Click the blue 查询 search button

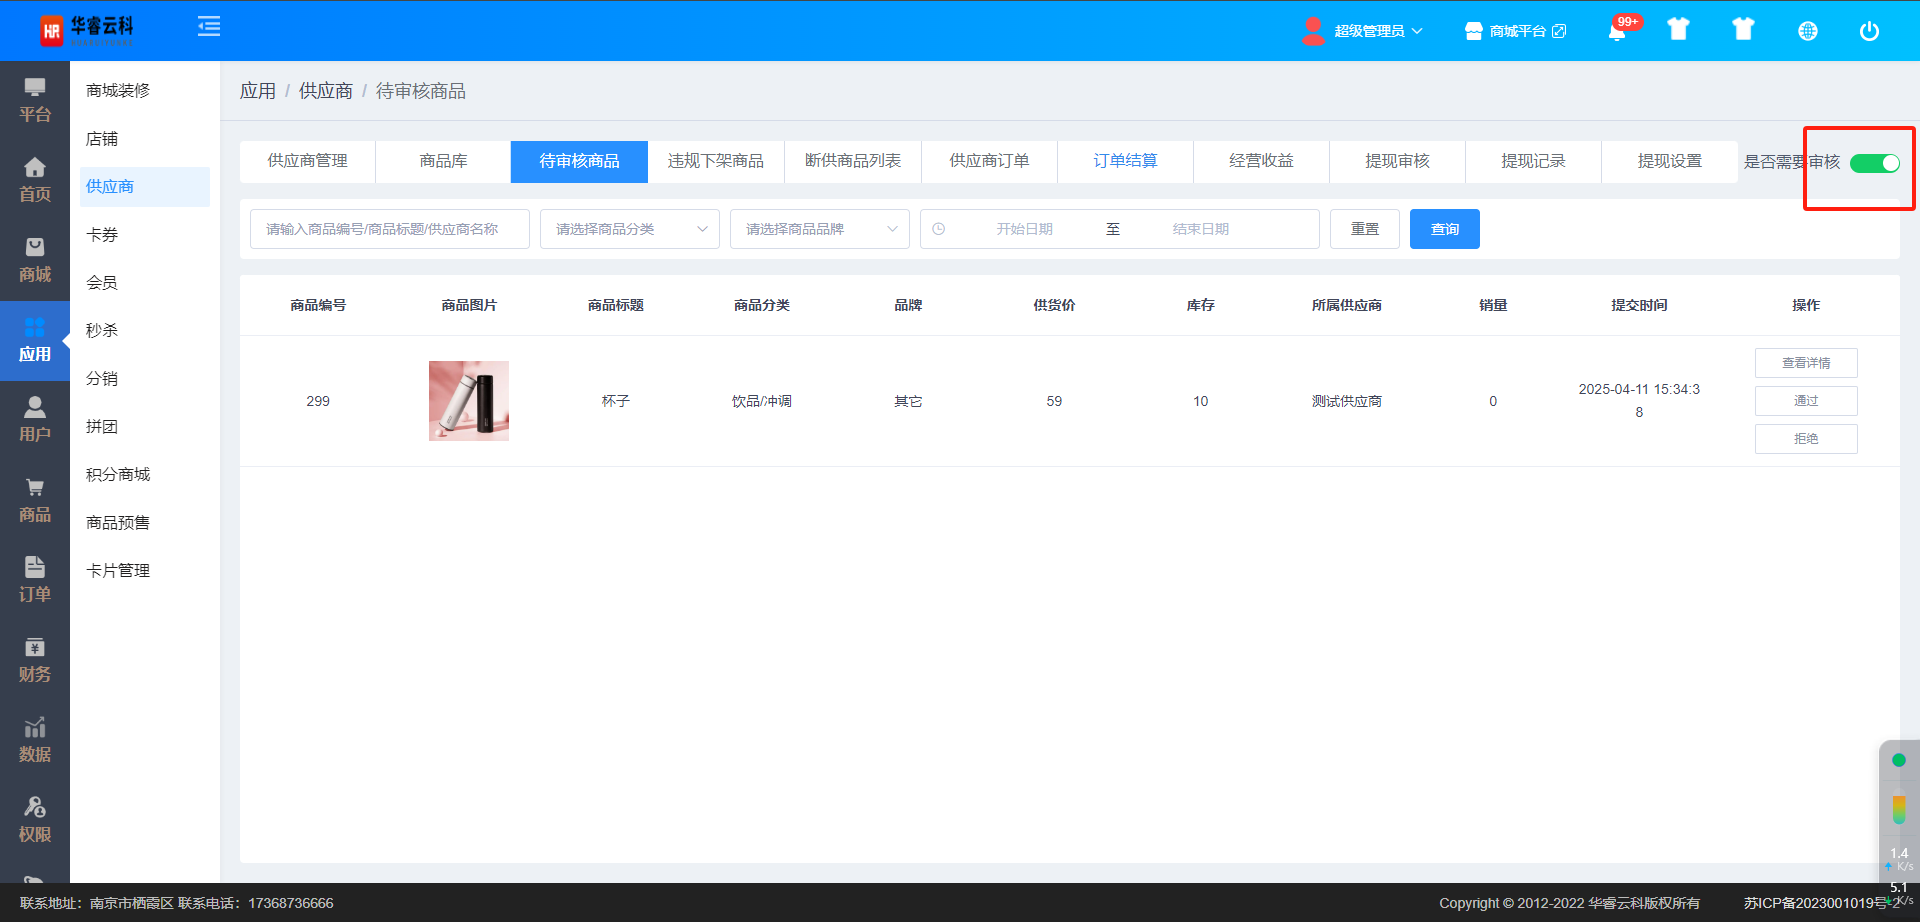click(x=1444, y=229)
